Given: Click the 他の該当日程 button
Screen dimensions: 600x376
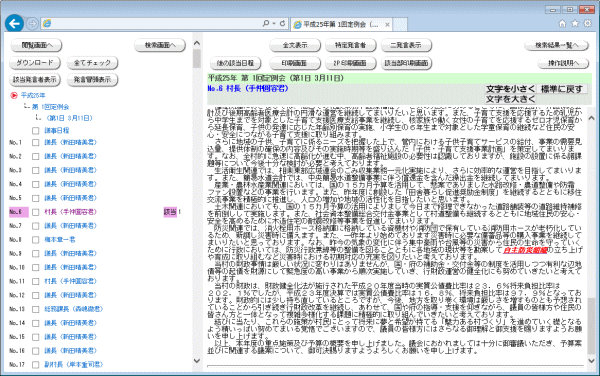Looking at the screenshot, I should (x=235, y=63).
